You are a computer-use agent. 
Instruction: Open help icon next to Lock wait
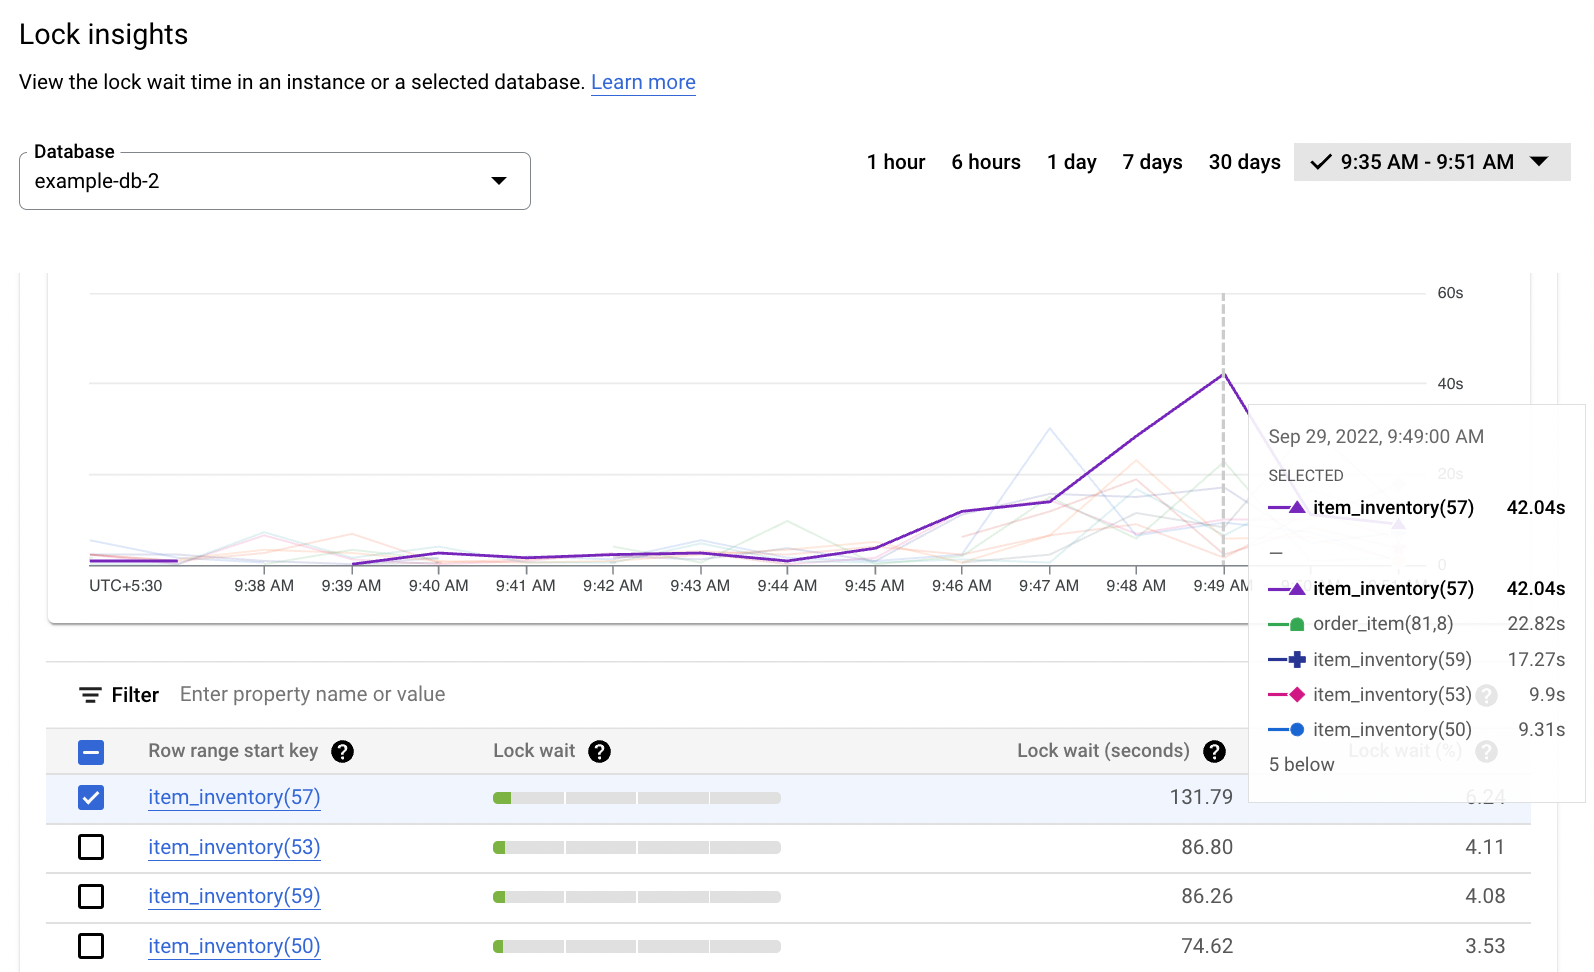click(x=599, y=752)
